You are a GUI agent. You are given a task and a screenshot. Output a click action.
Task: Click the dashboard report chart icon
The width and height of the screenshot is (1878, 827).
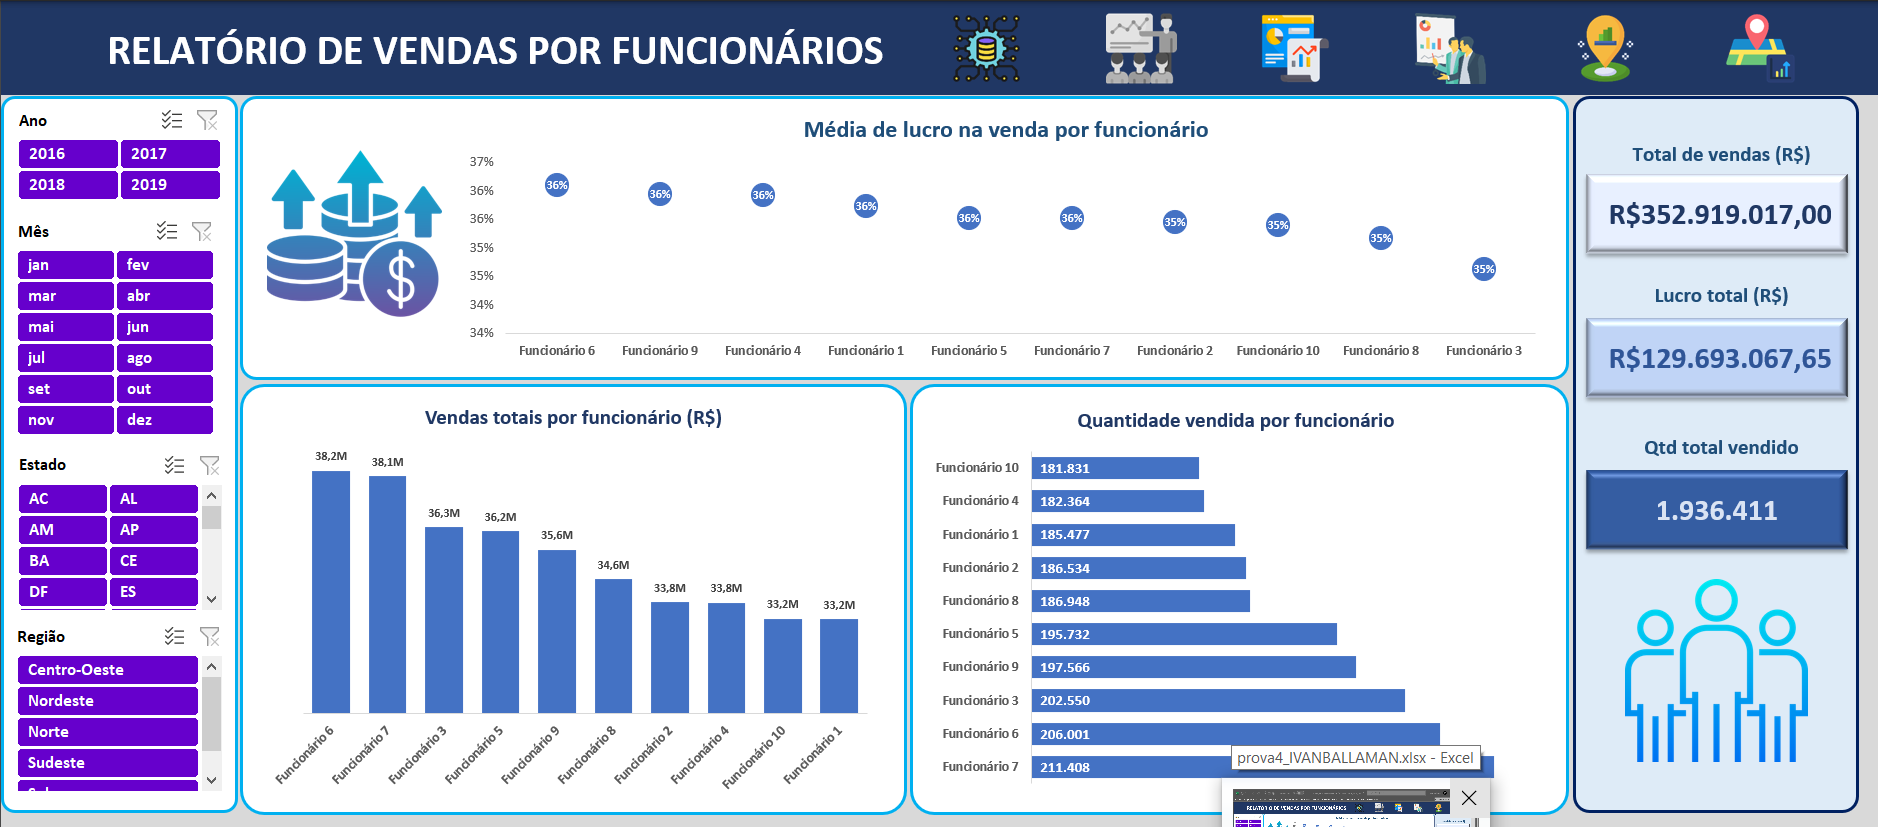(1294, 48)
